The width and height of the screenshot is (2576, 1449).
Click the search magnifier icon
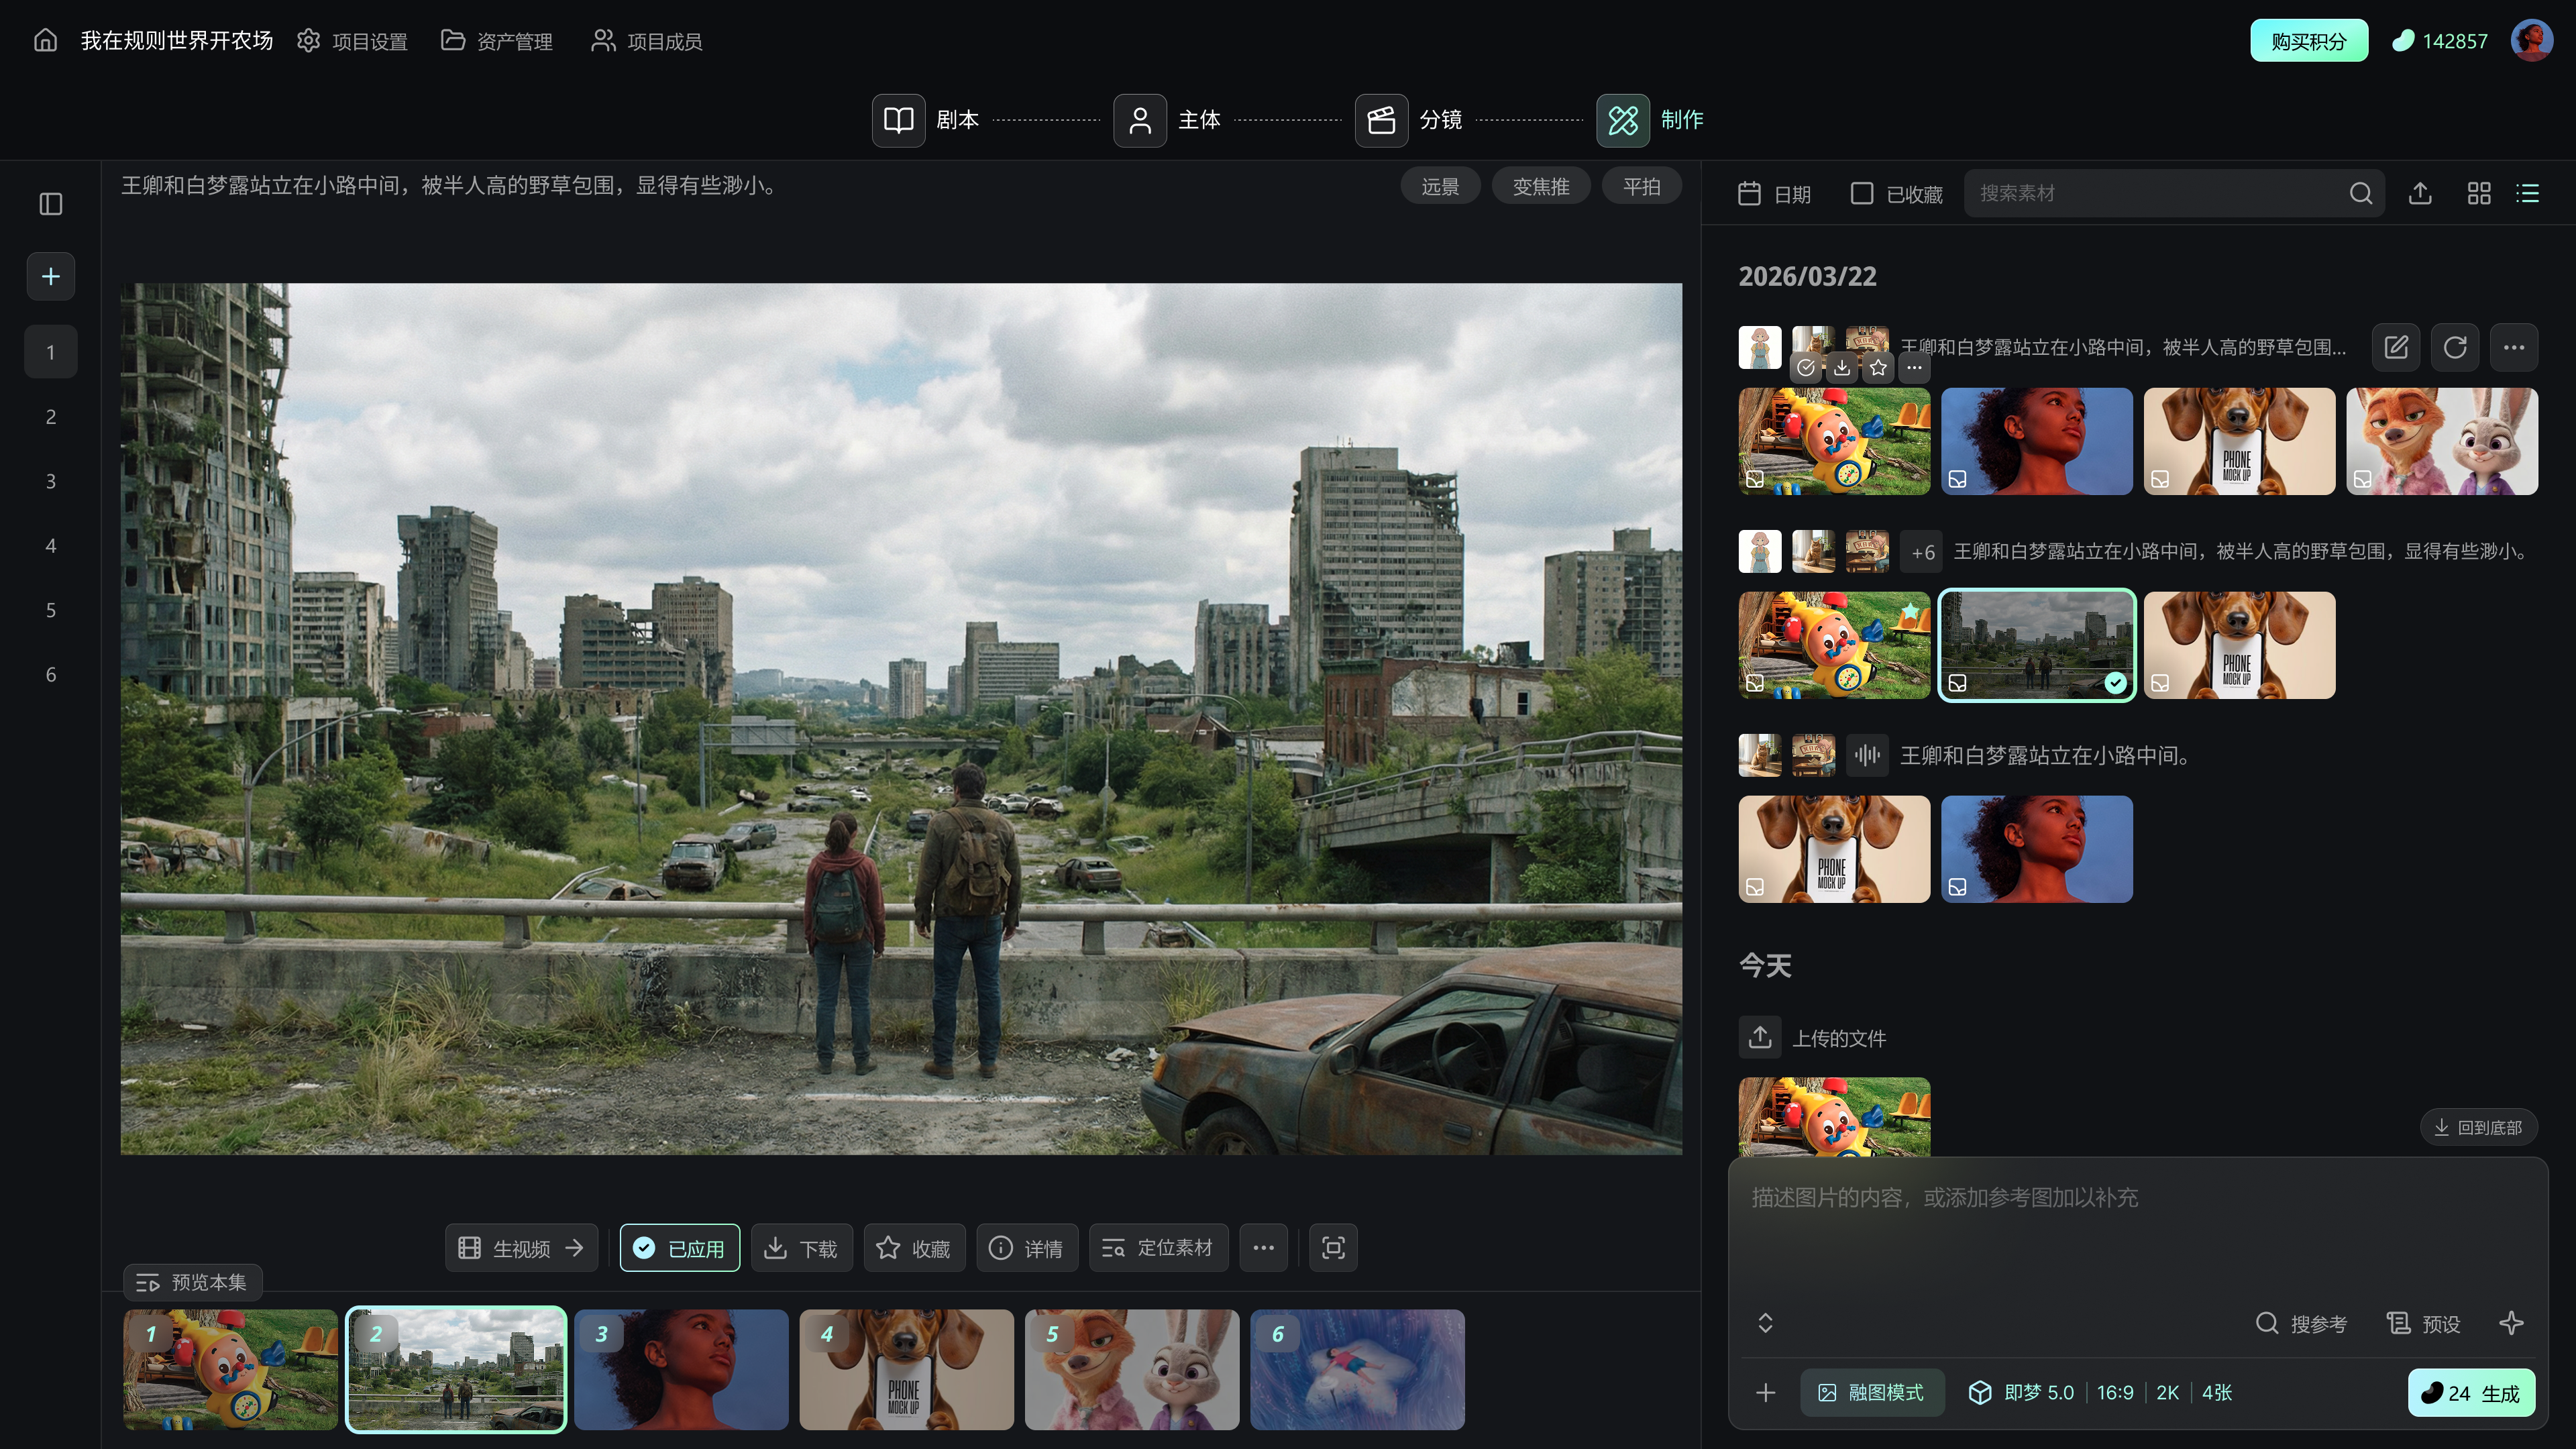coord(2361,193)
